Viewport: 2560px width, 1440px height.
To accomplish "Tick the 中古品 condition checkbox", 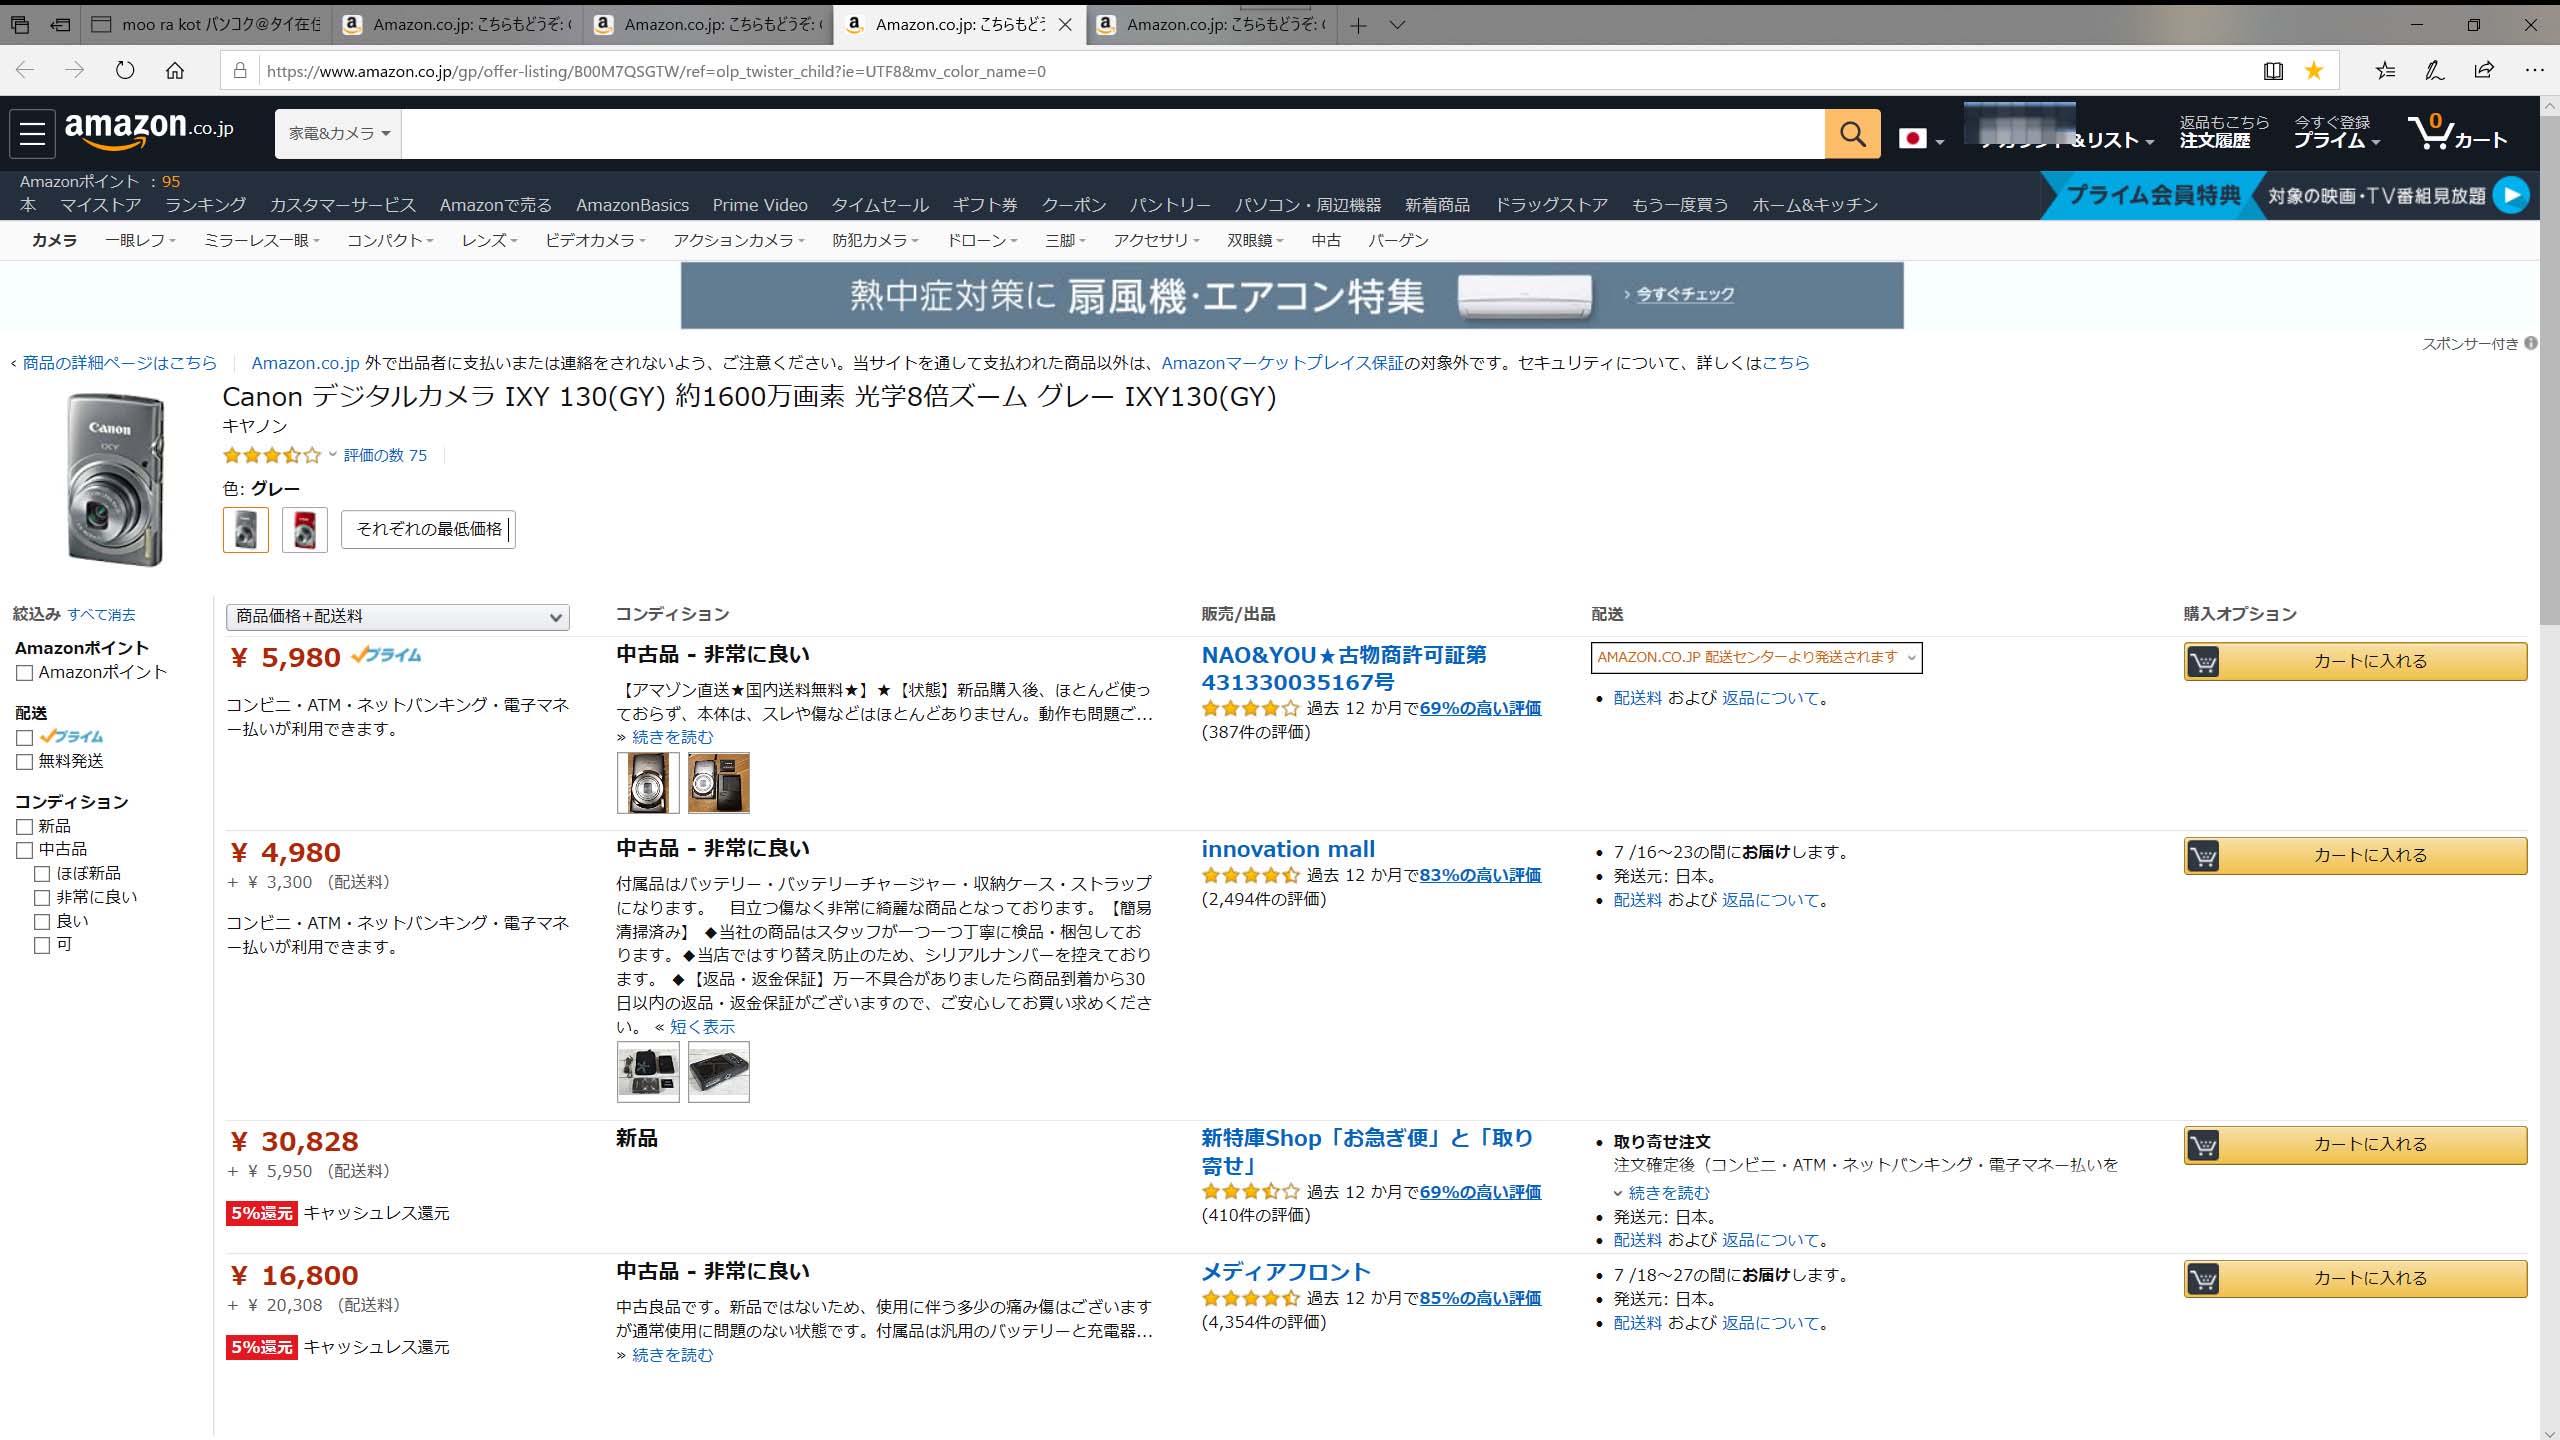I will point(25,850).
